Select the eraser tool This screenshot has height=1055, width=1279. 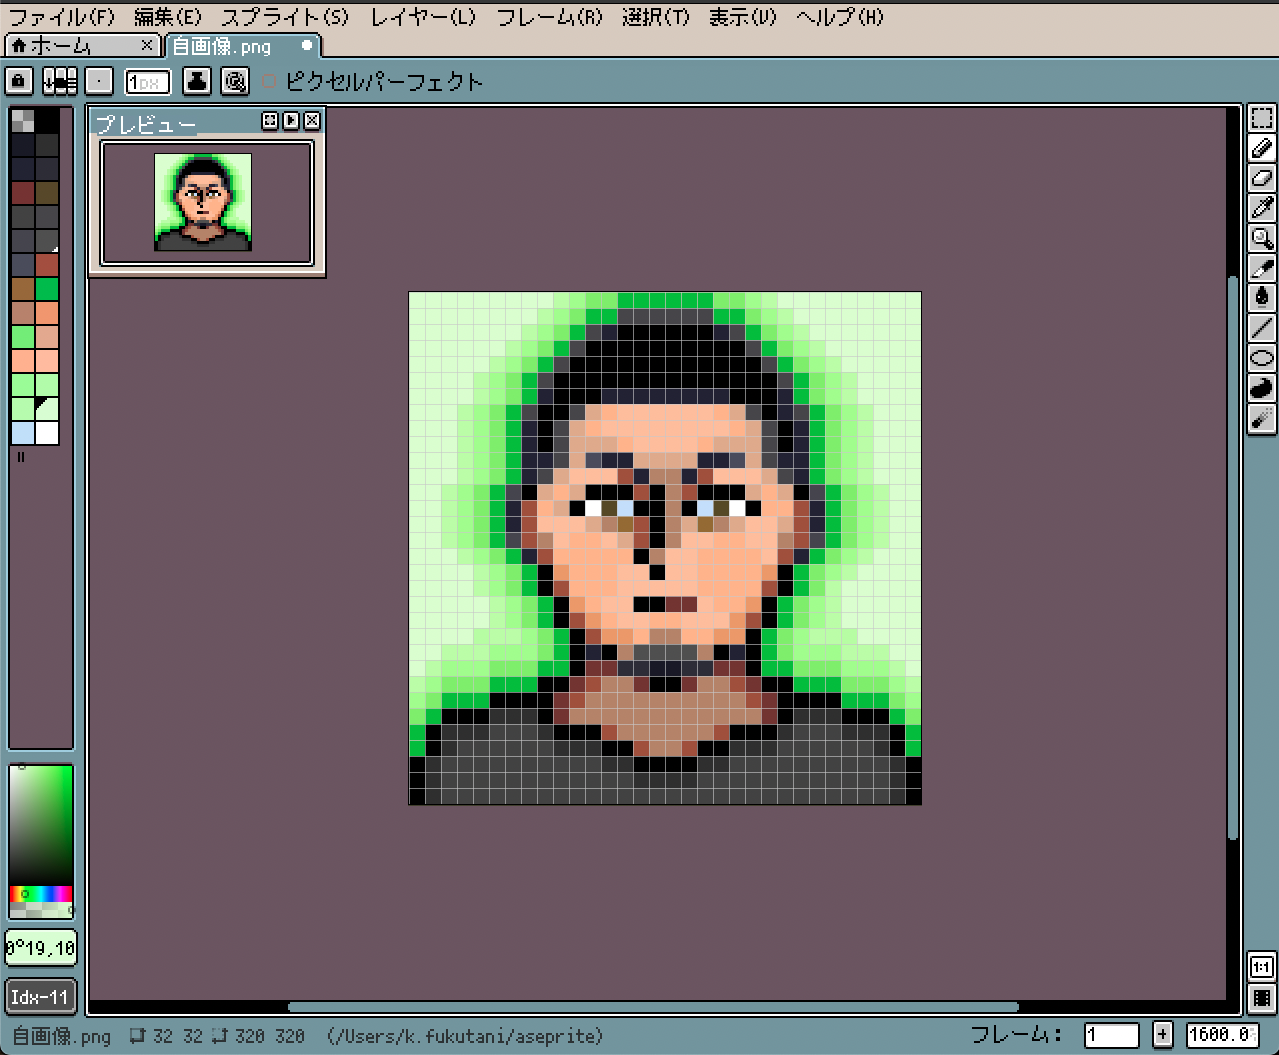pos(1262,179)
